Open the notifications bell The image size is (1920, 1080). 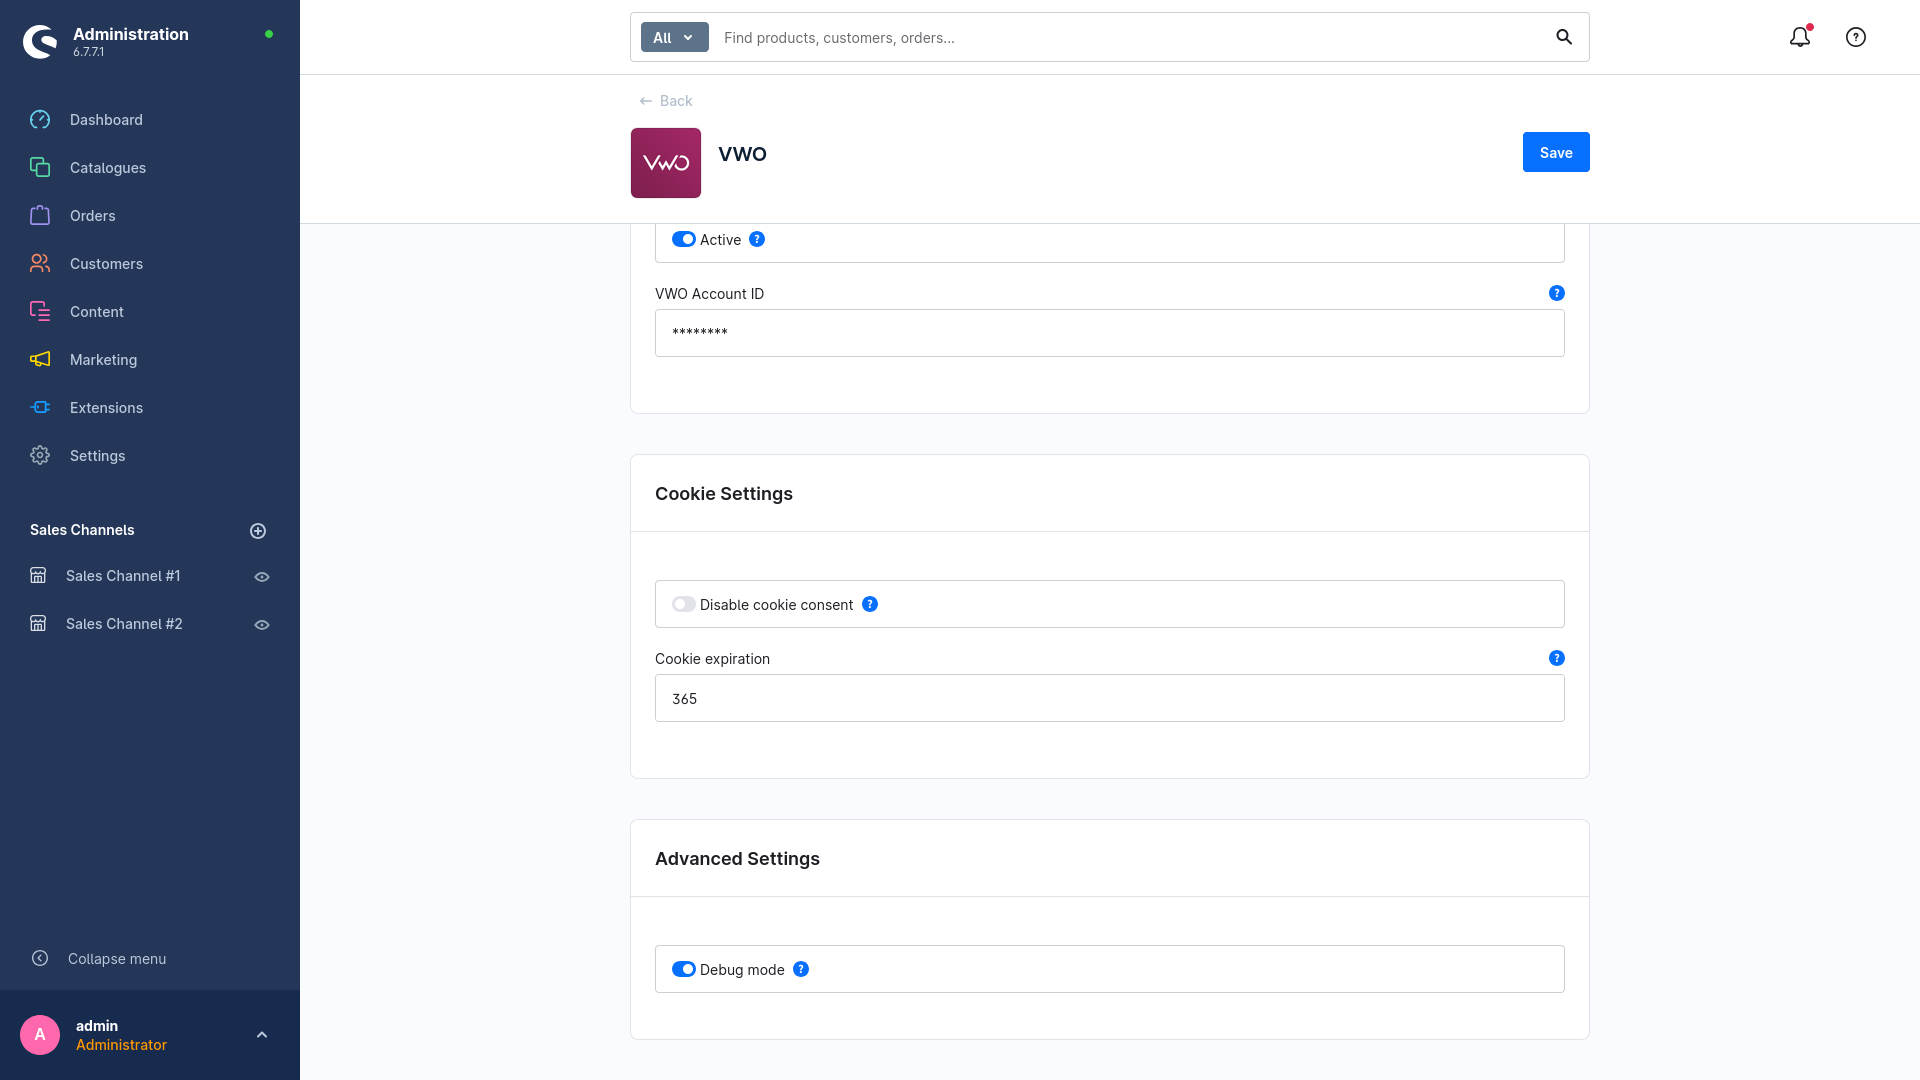(1800, 37)
